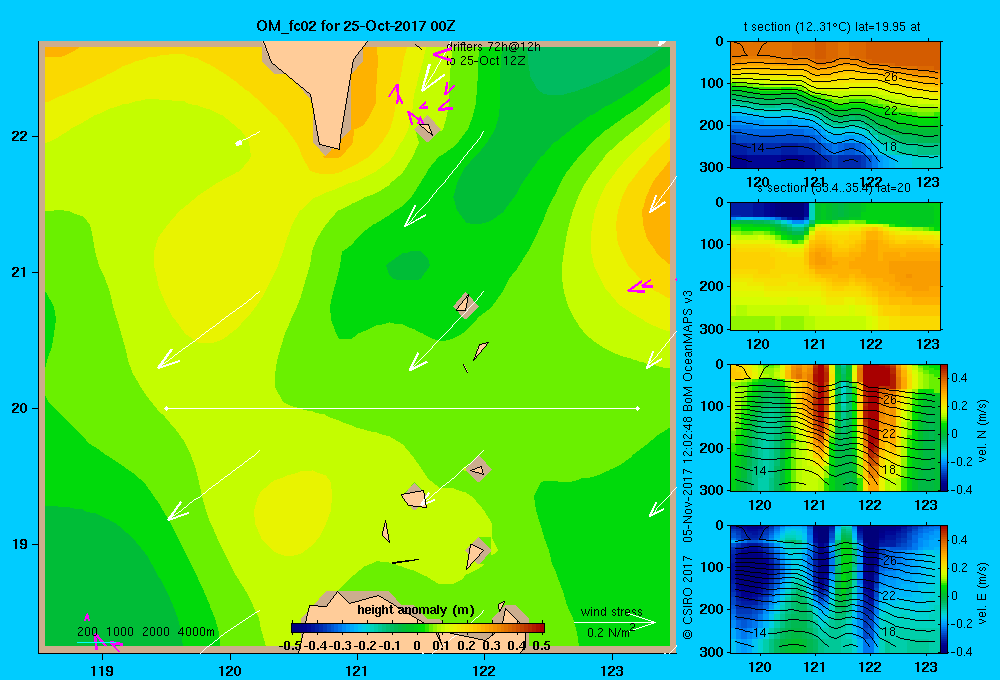Open the temperature section plot panel
This screenshot has height=680, width=1000.
pyautogui.click(x=835, y=105)
